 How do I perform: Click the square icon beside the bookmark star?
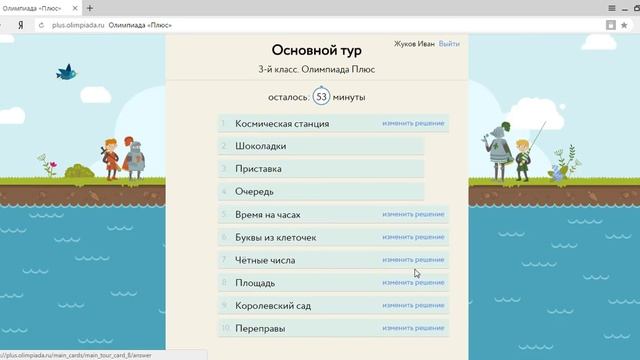coord(611,25)
